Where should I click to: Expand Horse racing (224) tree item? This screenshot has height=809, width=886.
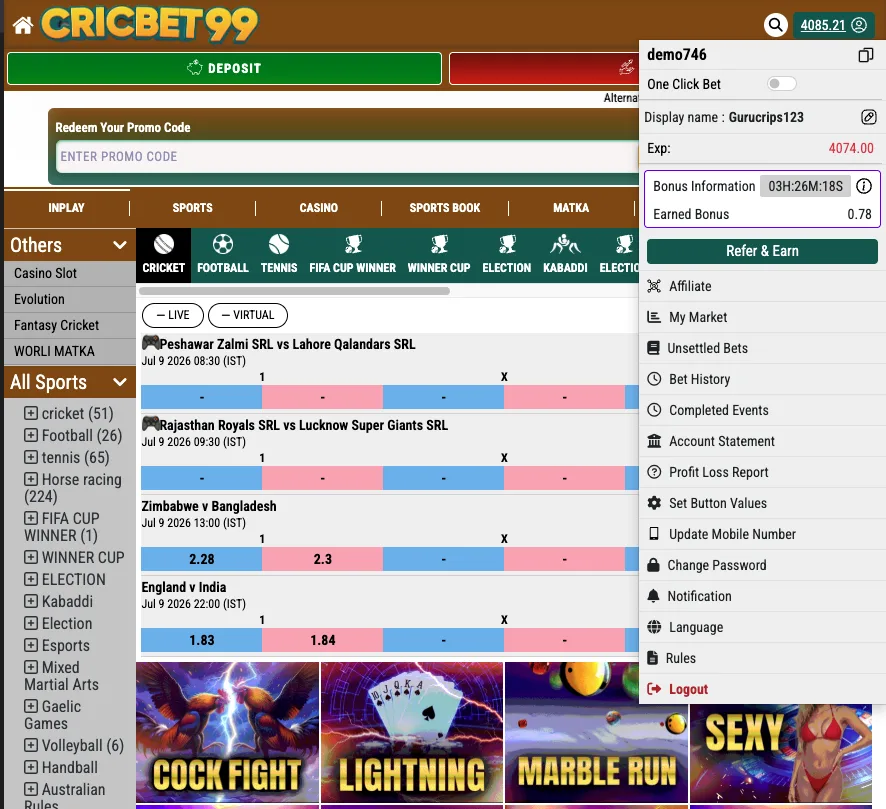pyautogui.click(x=31, y=479)
